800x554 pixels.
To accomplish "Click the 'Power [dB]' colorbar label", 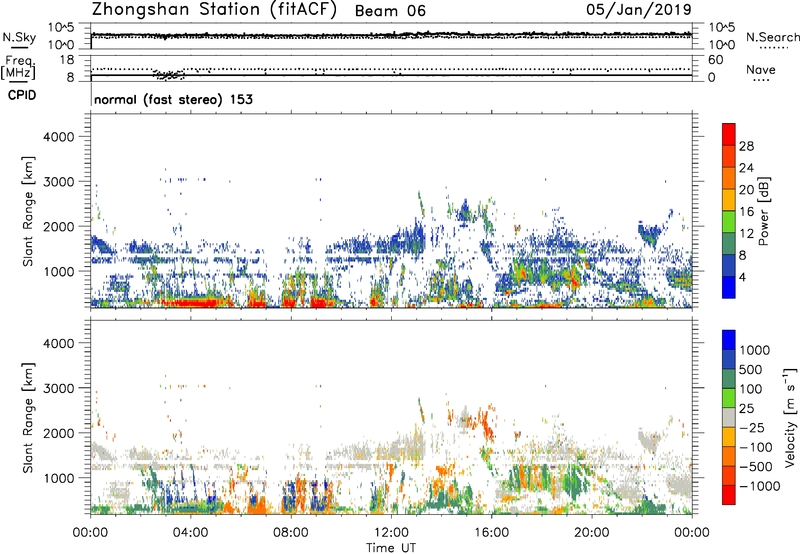I will [763, 211].
